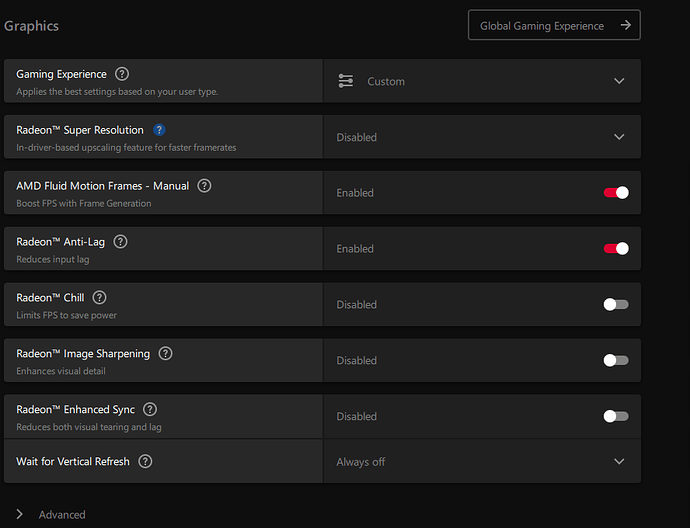Screen dimensions: 690x528
Task: Click help icon beside Radeon Image Sharpening
Action: [x=165, y=353]
